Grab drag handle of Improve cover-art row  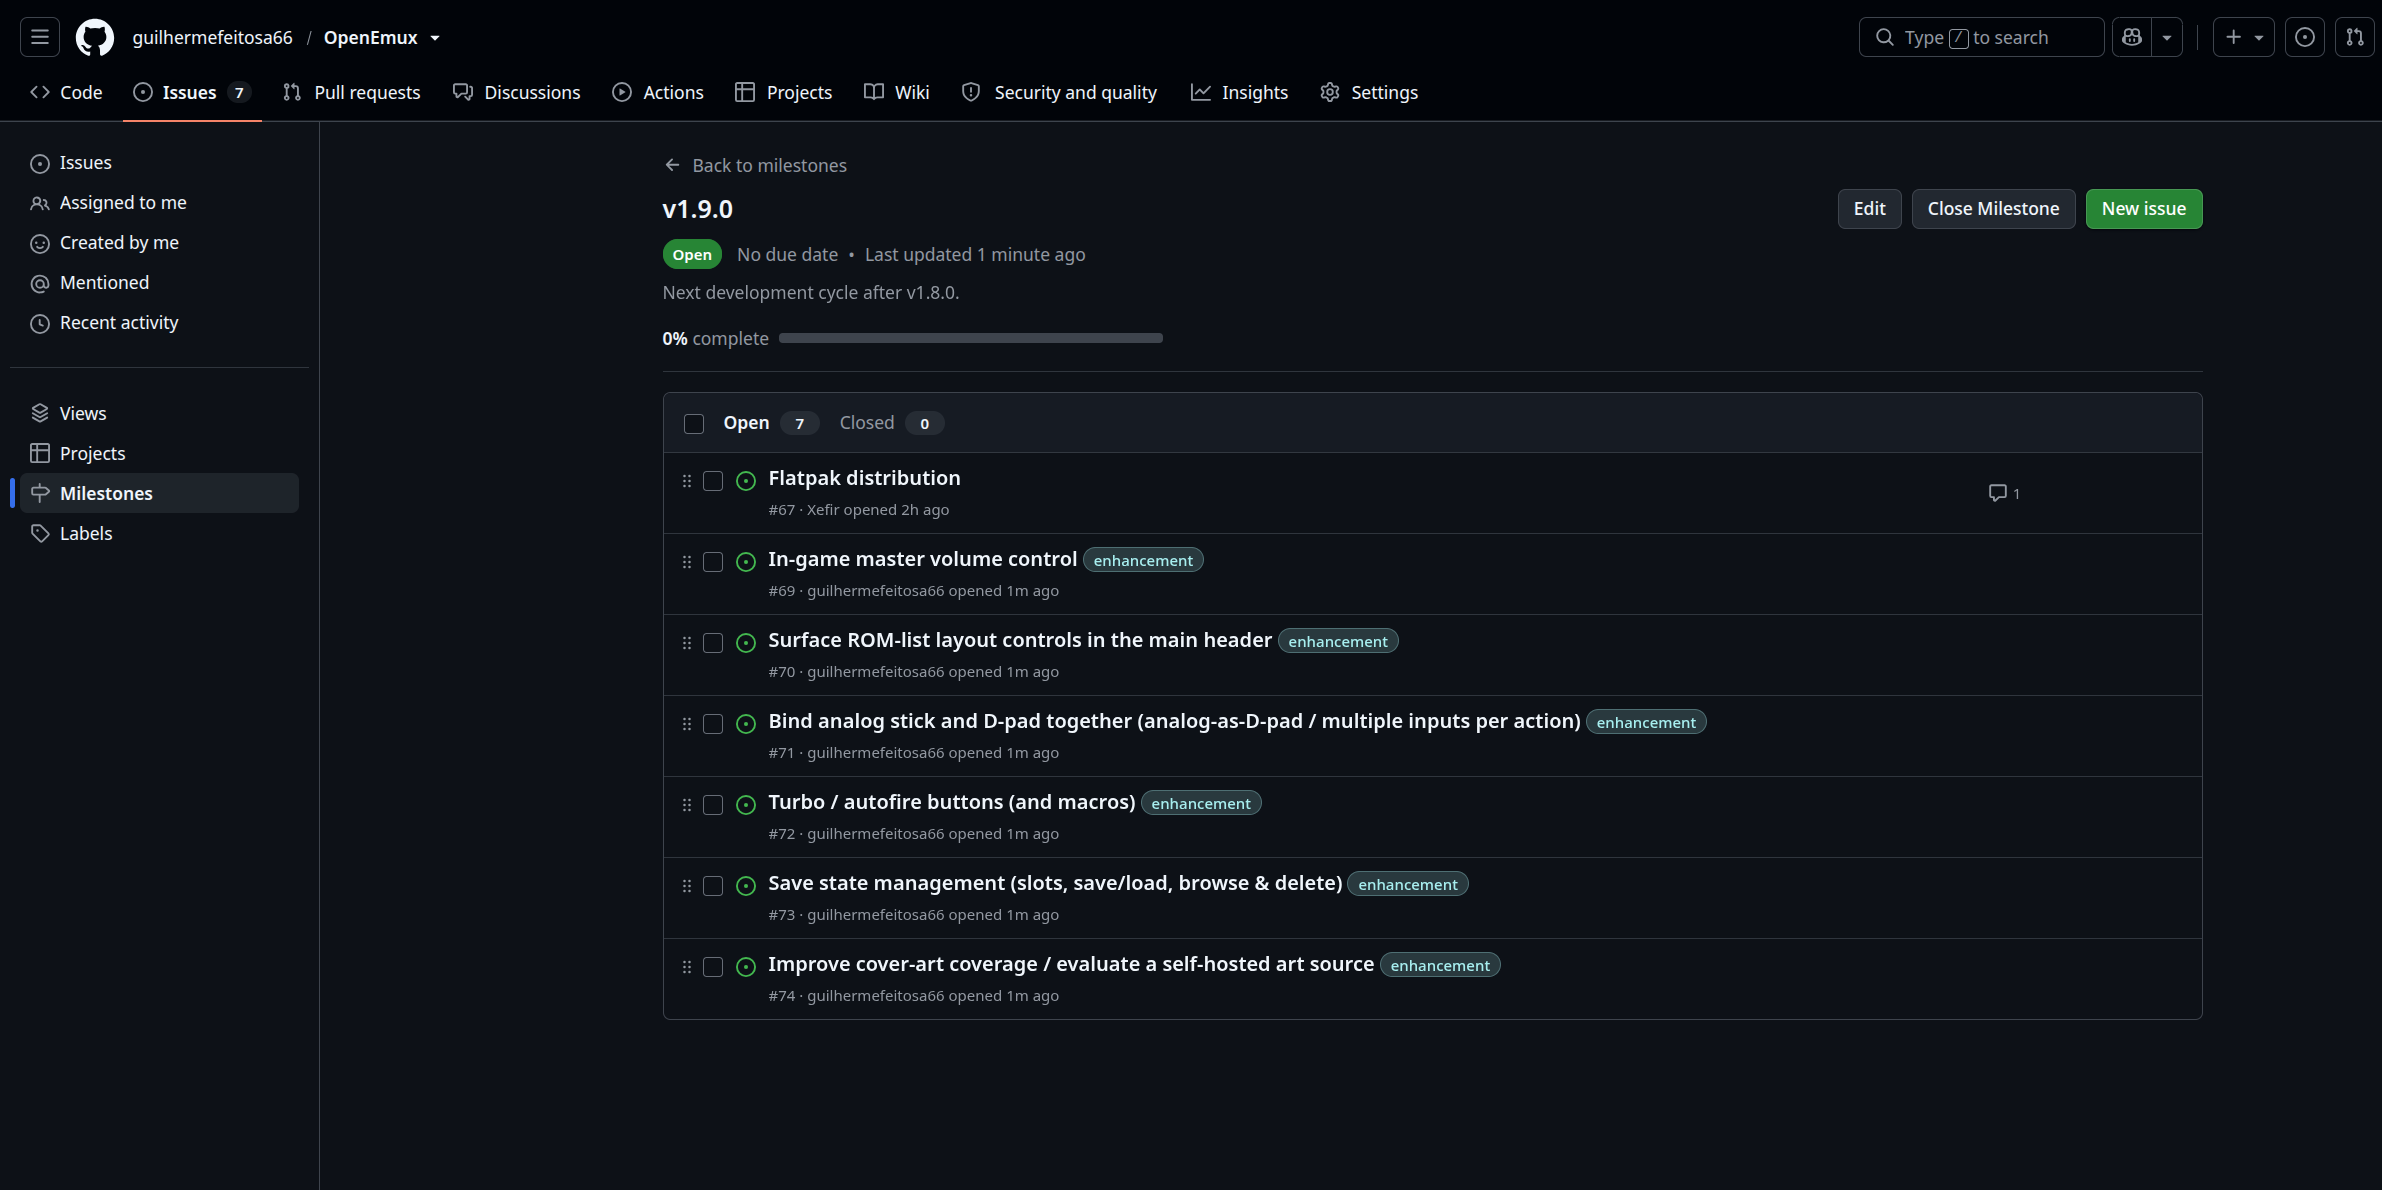[x=687, y=967]
